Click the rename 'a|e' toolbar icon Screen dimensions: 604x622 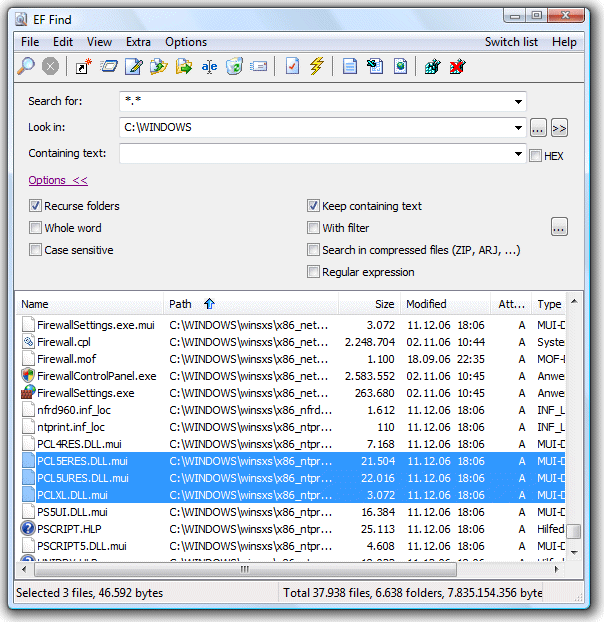point(209,66)
